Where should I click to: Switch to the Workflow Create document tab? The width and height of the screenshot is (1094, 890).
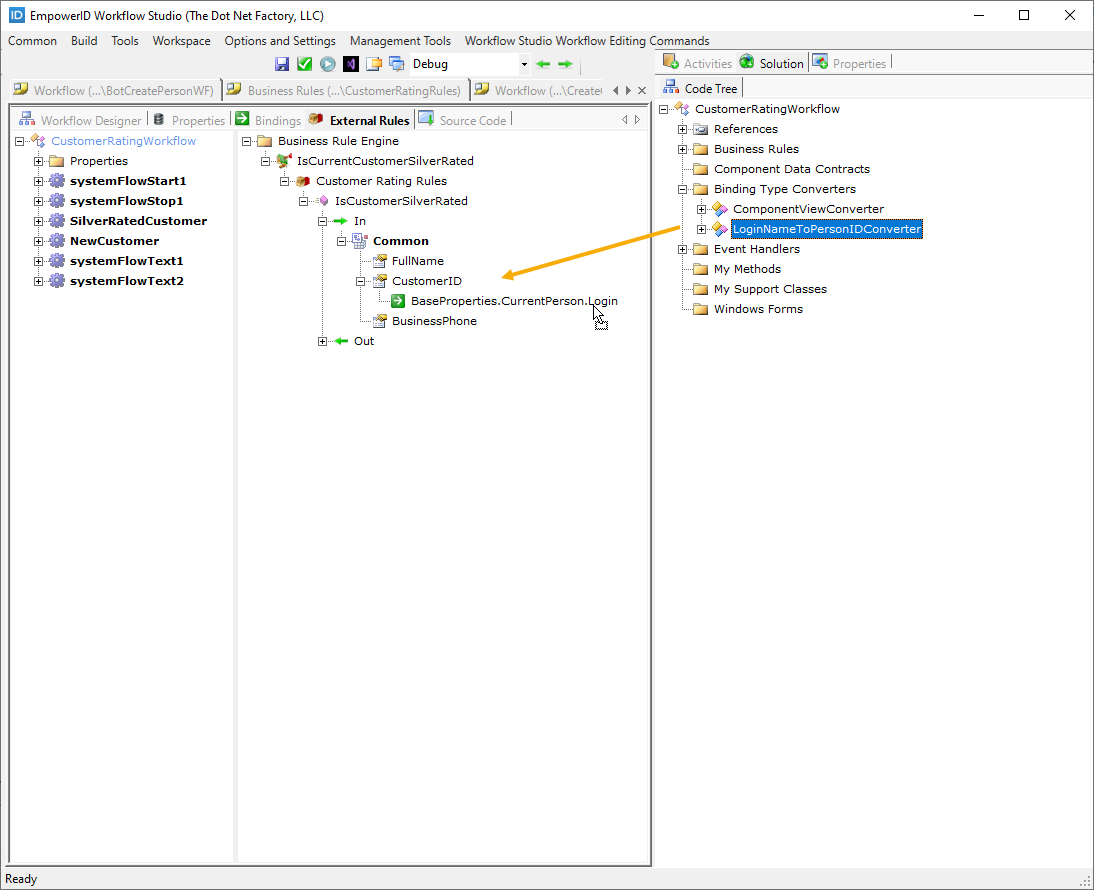[x=538, y=90]
